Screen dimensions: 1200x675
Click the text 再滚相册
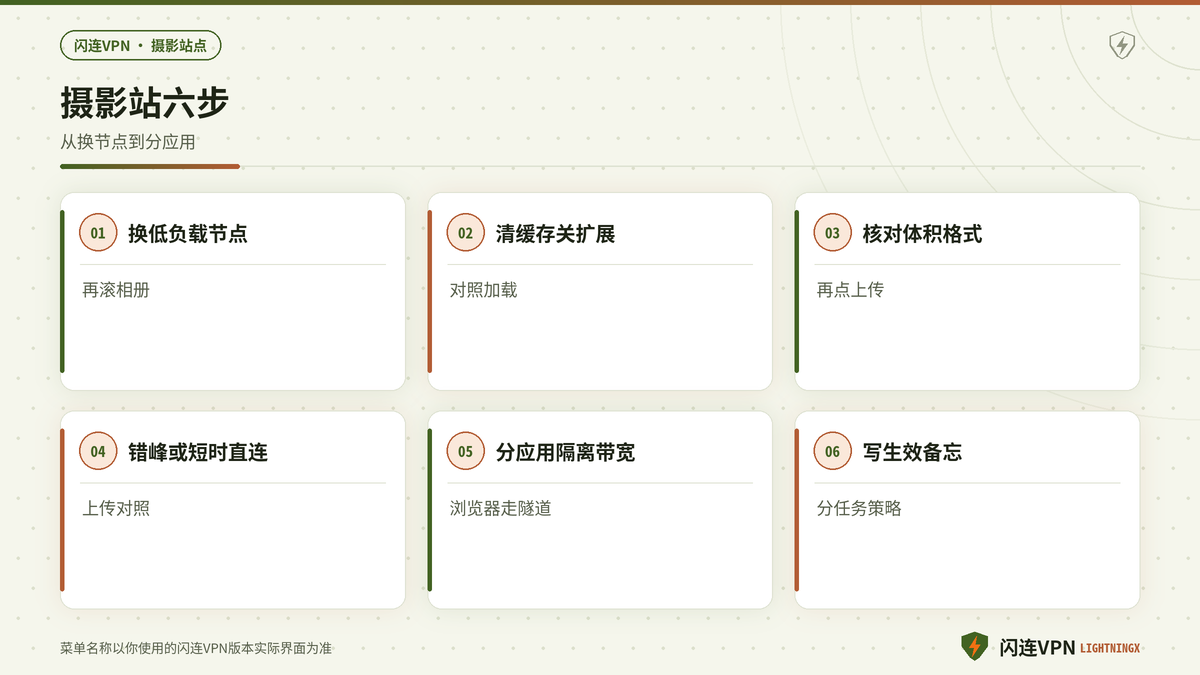pos(116,290)
